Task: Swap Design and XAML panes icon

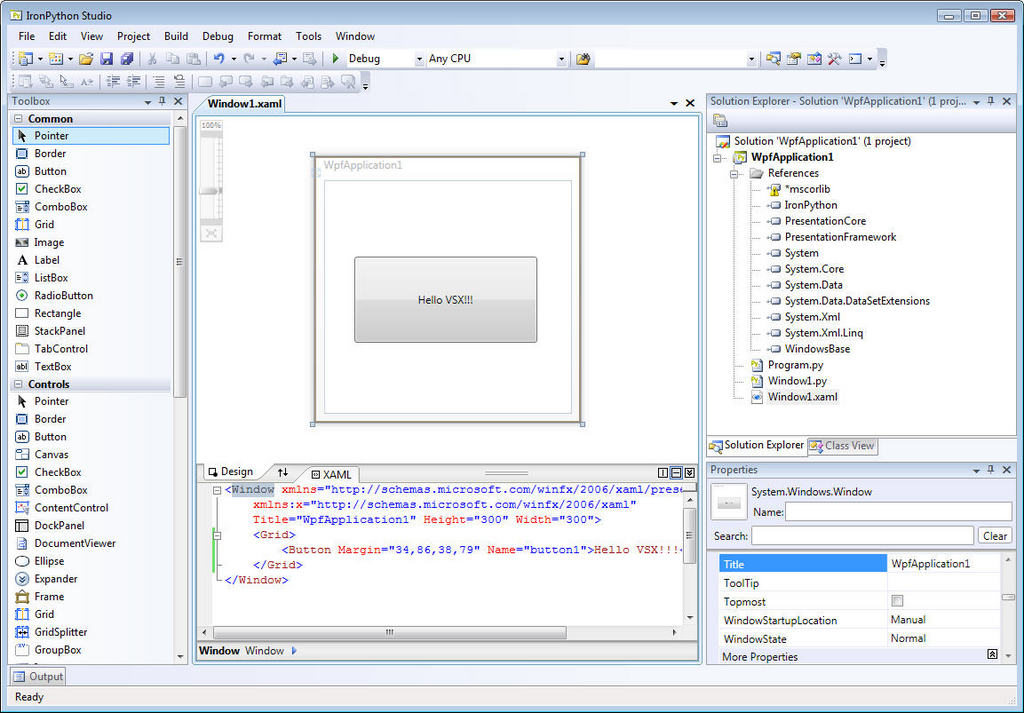Action: [282, 472]
